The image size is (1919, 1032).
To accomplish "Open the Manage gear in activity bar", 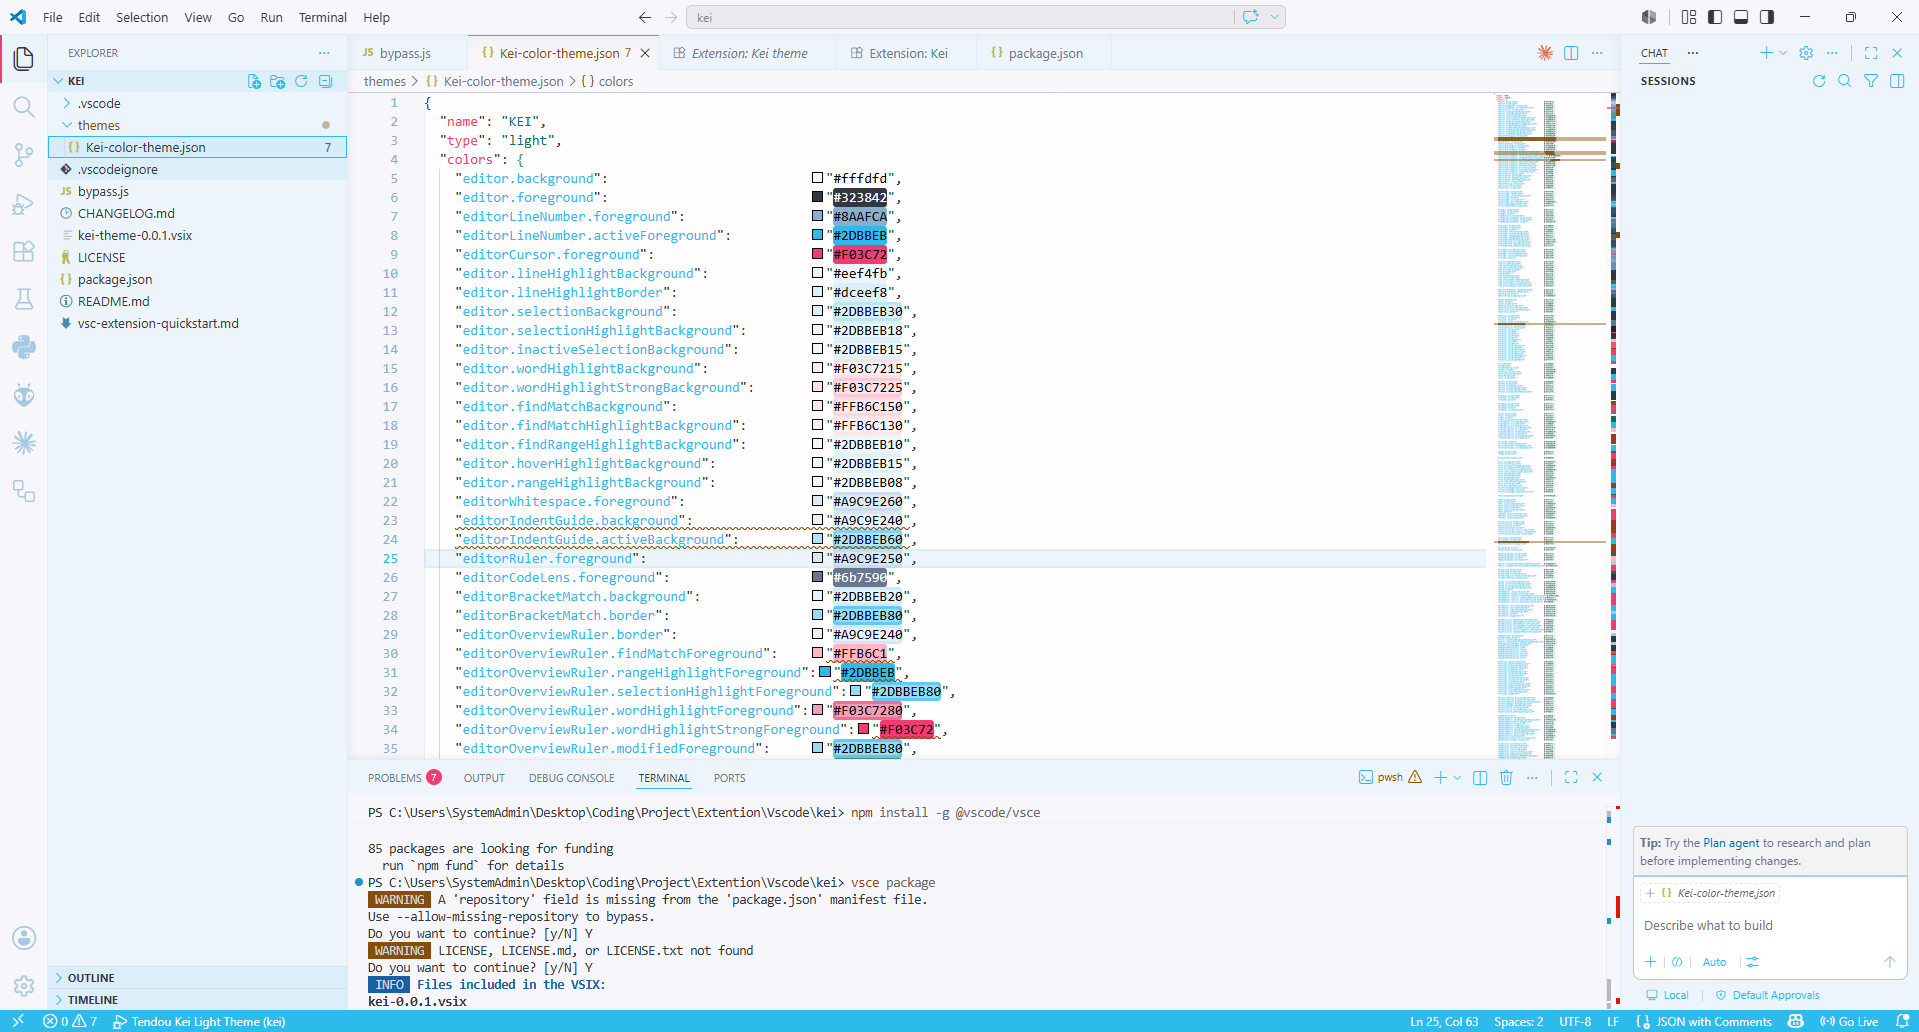I will pyautogui.click(x=24, y=986).
